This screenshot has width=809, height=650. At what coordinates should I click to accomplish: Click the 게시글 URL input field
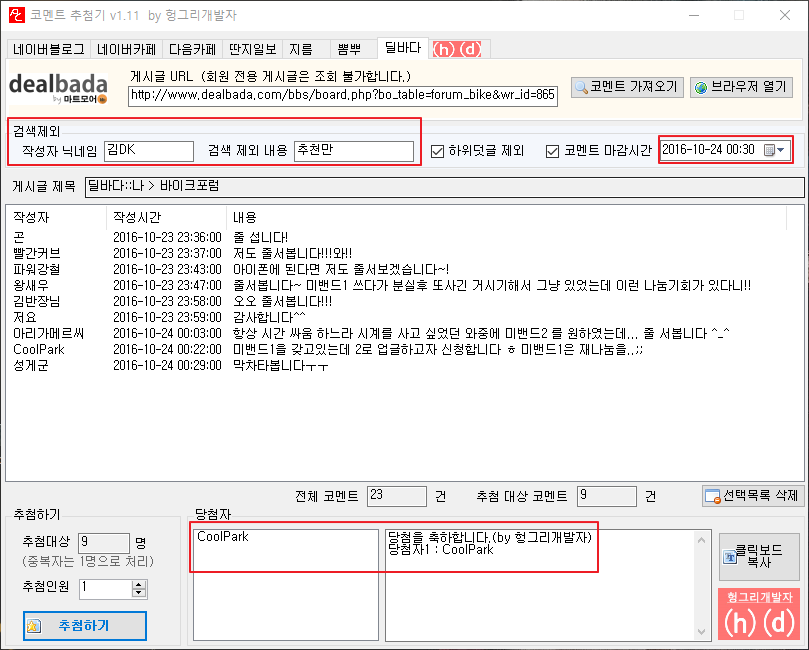(343, 95)
